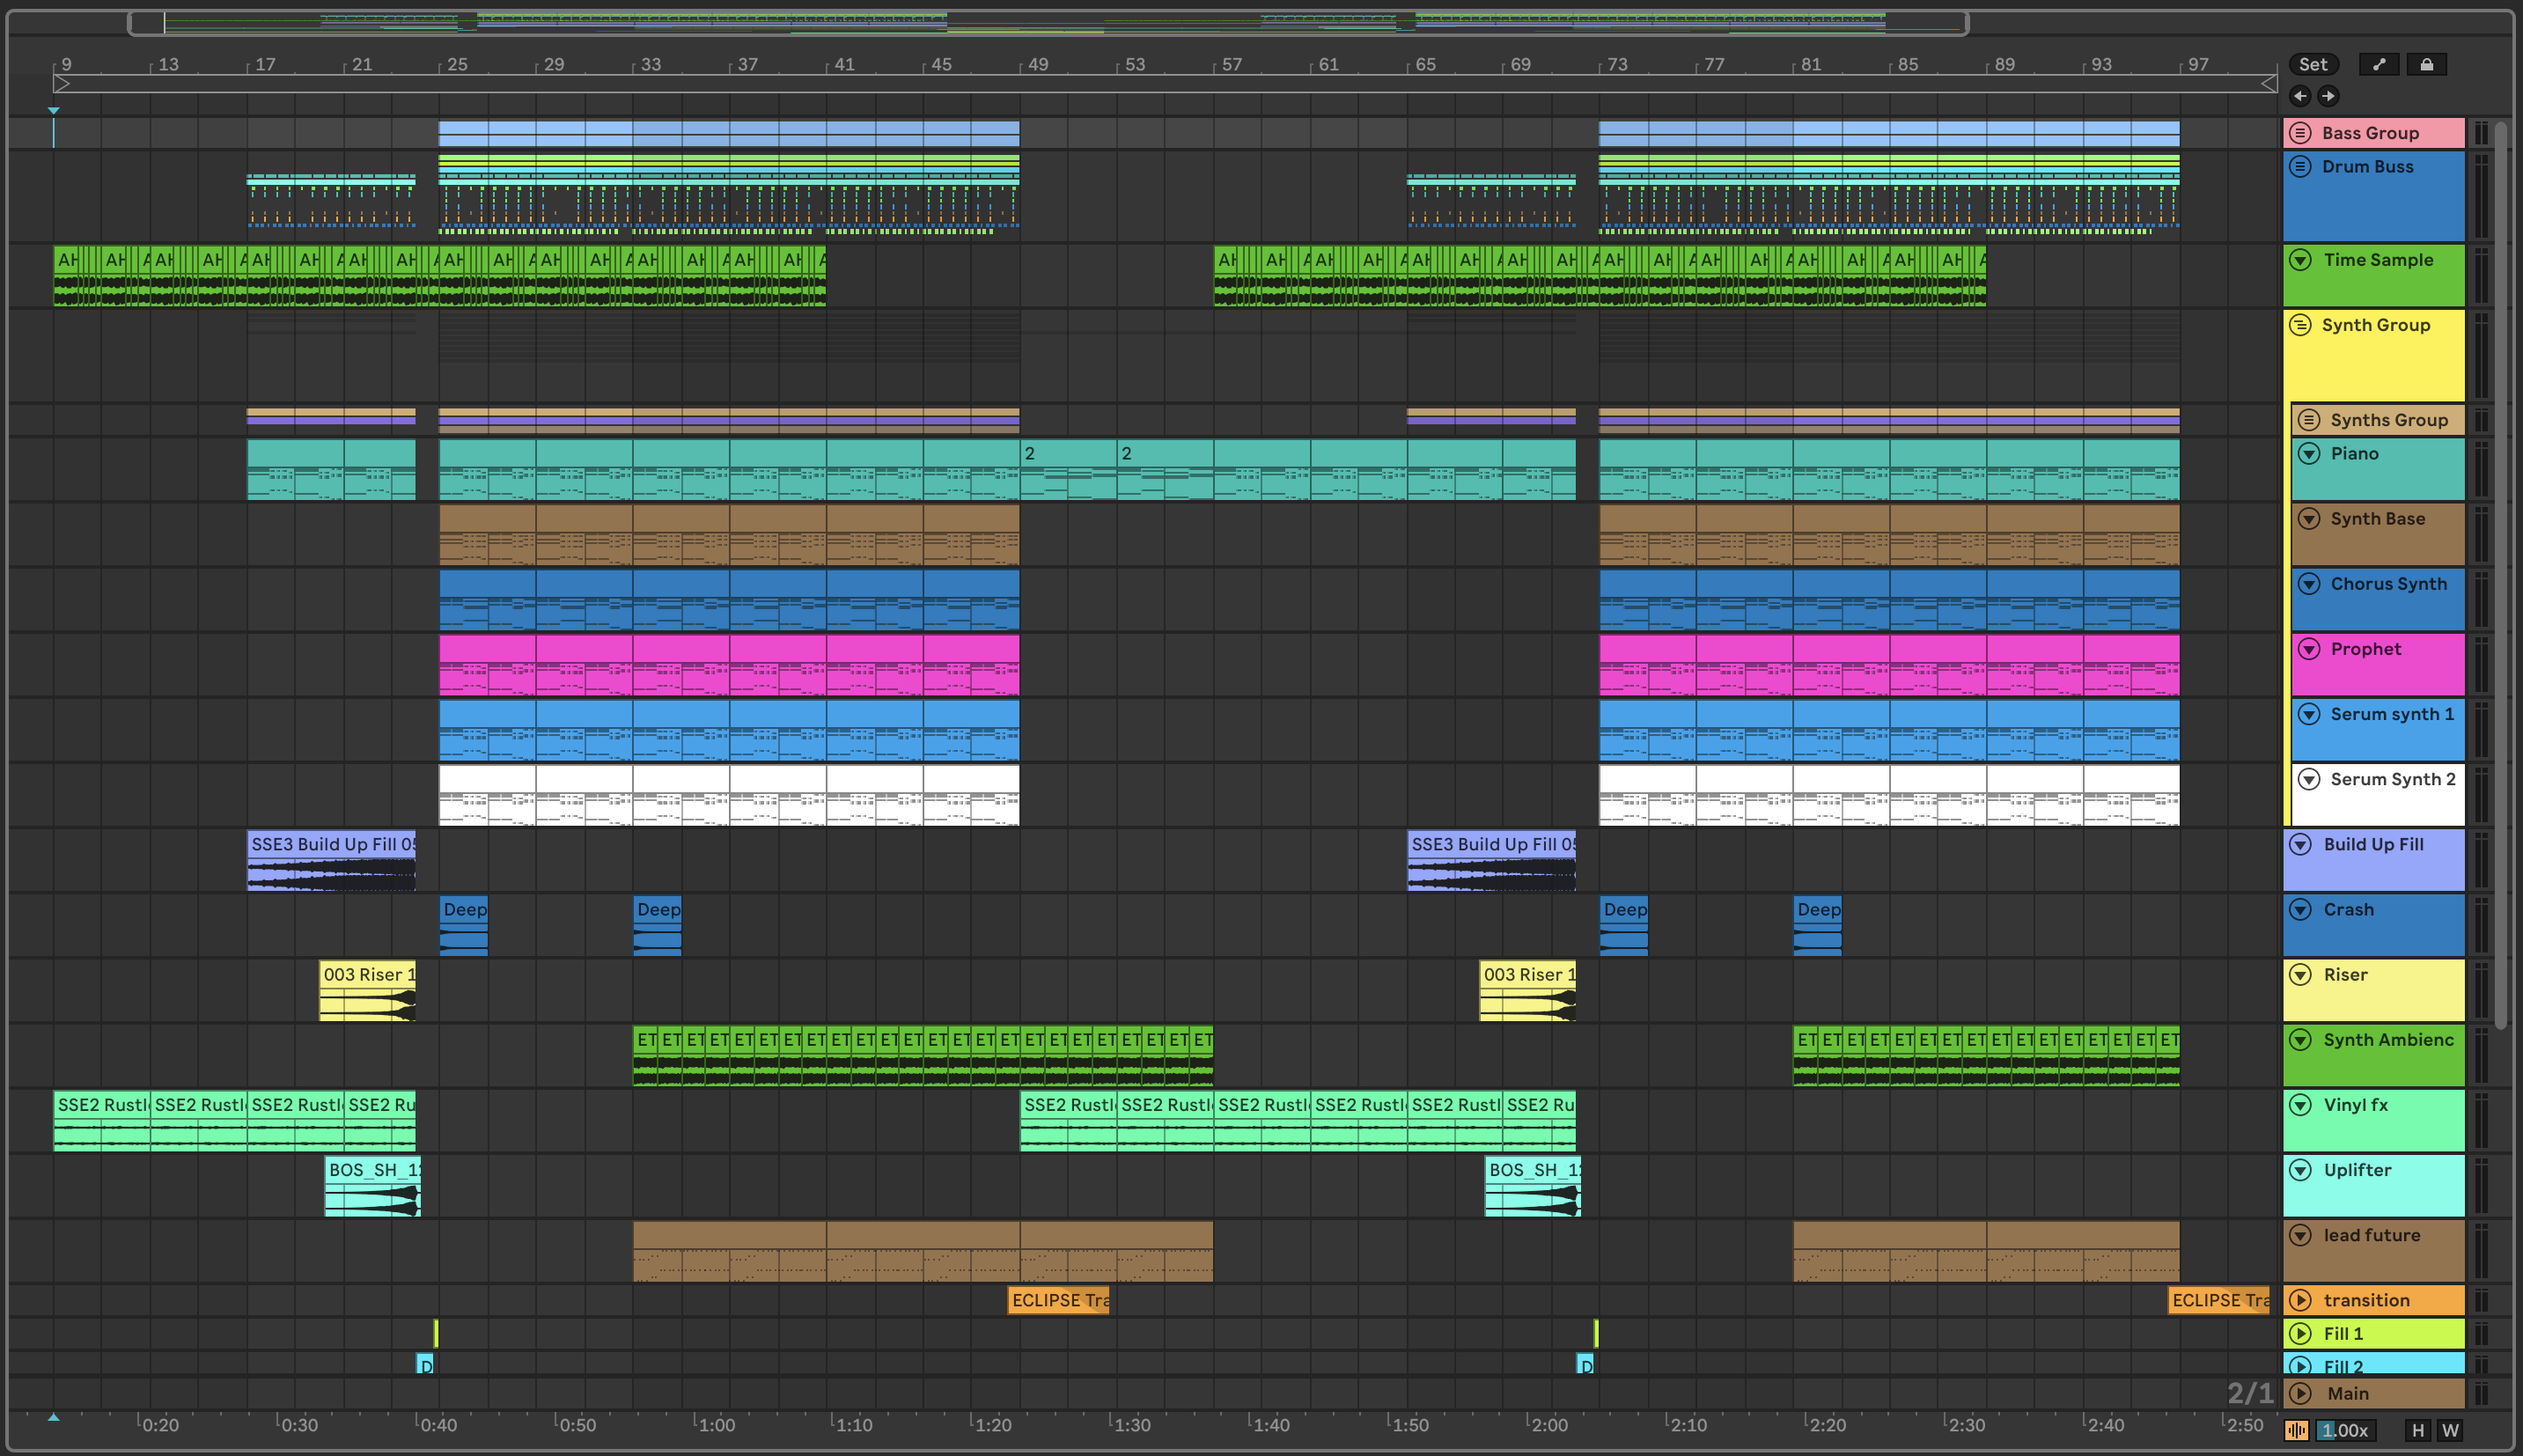Click the H height optimize button

(2418, 1430)
